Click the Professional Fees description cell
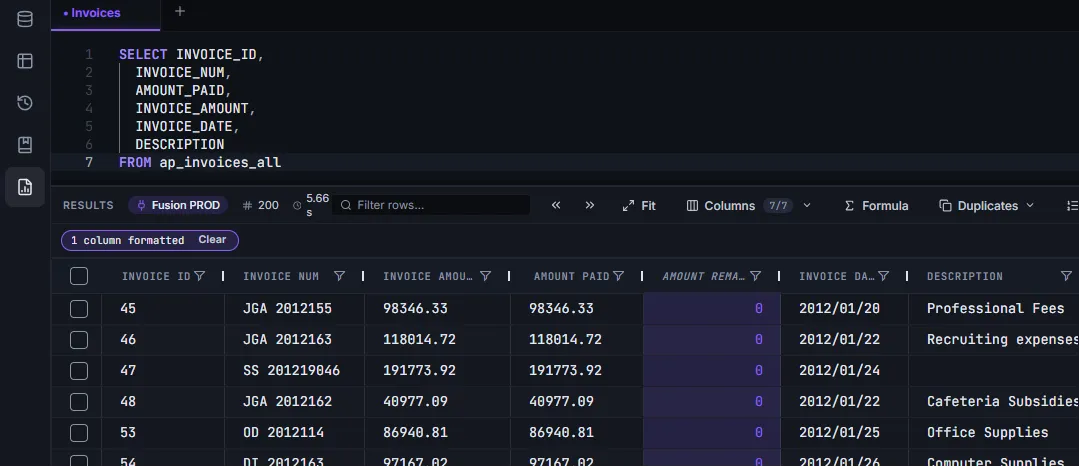 995,309
